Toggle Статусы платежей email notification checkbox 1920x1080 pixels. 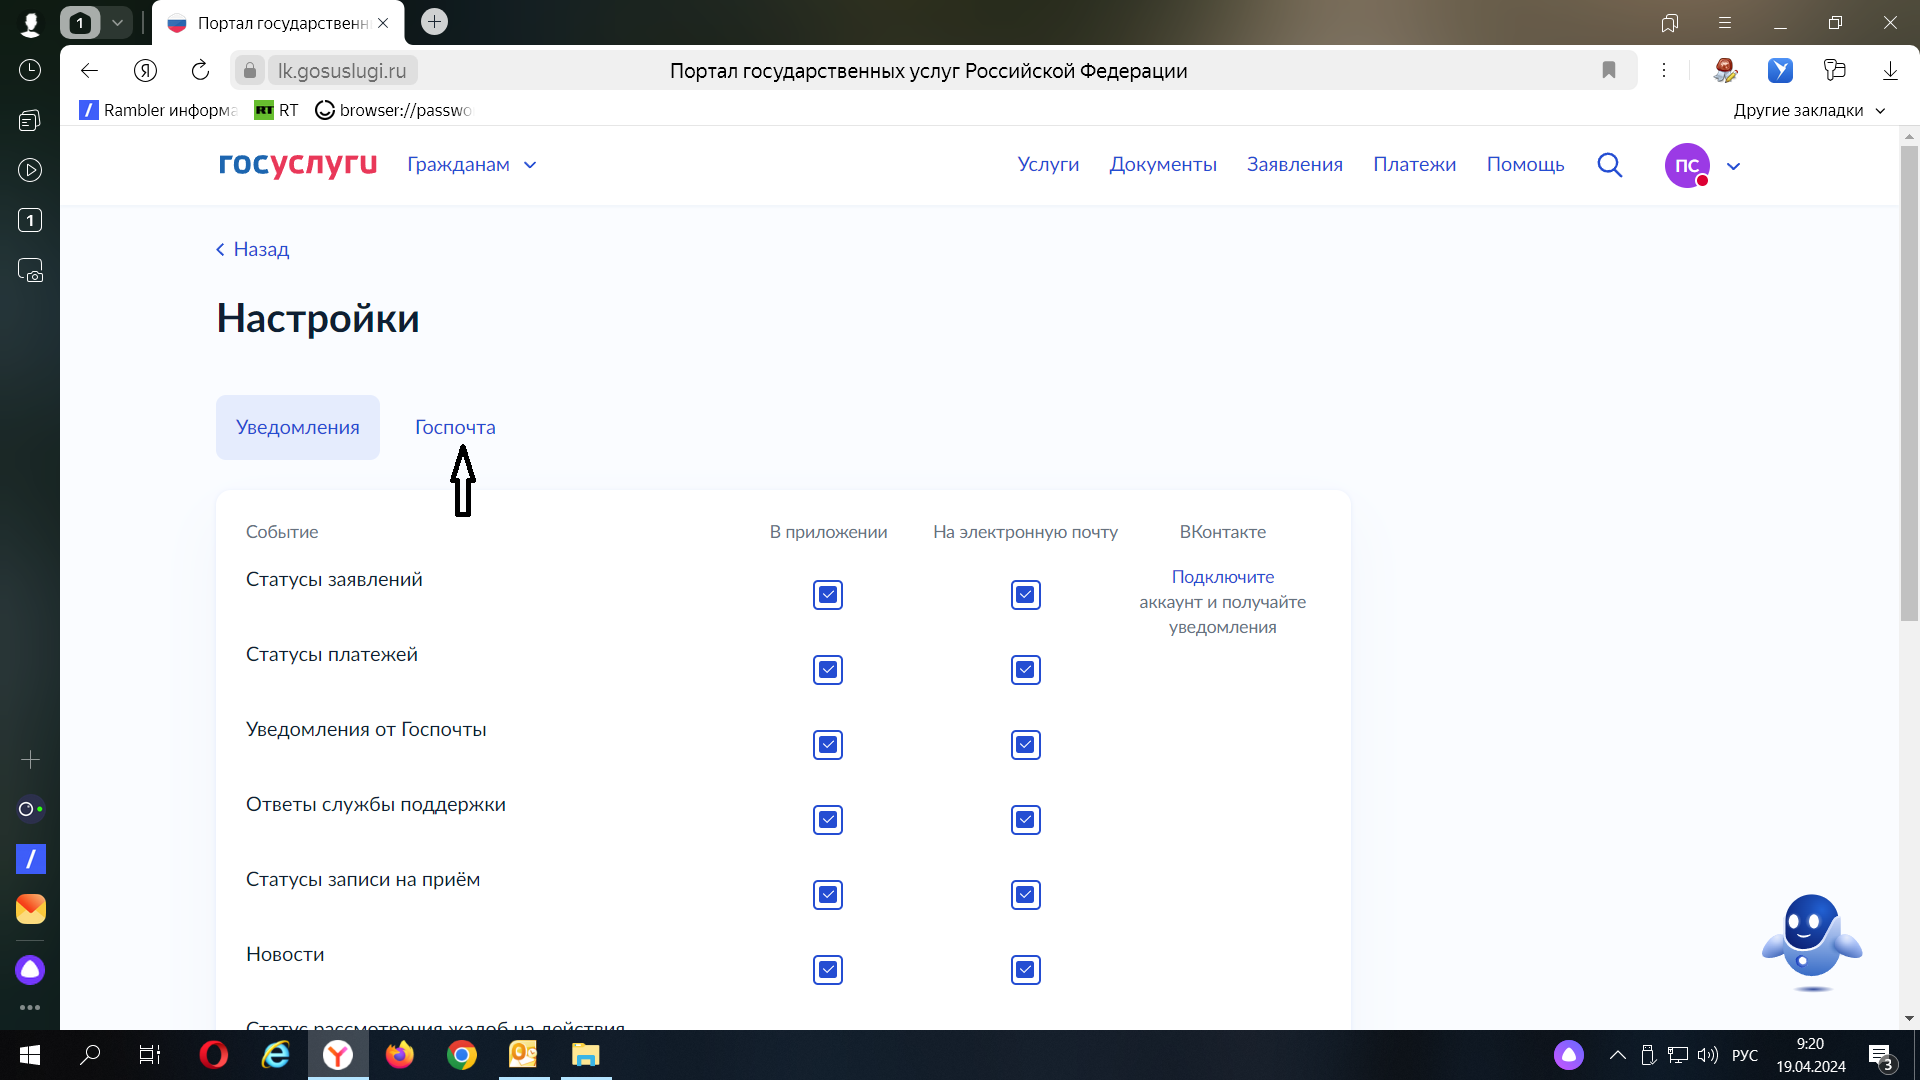click(1025, 670)
